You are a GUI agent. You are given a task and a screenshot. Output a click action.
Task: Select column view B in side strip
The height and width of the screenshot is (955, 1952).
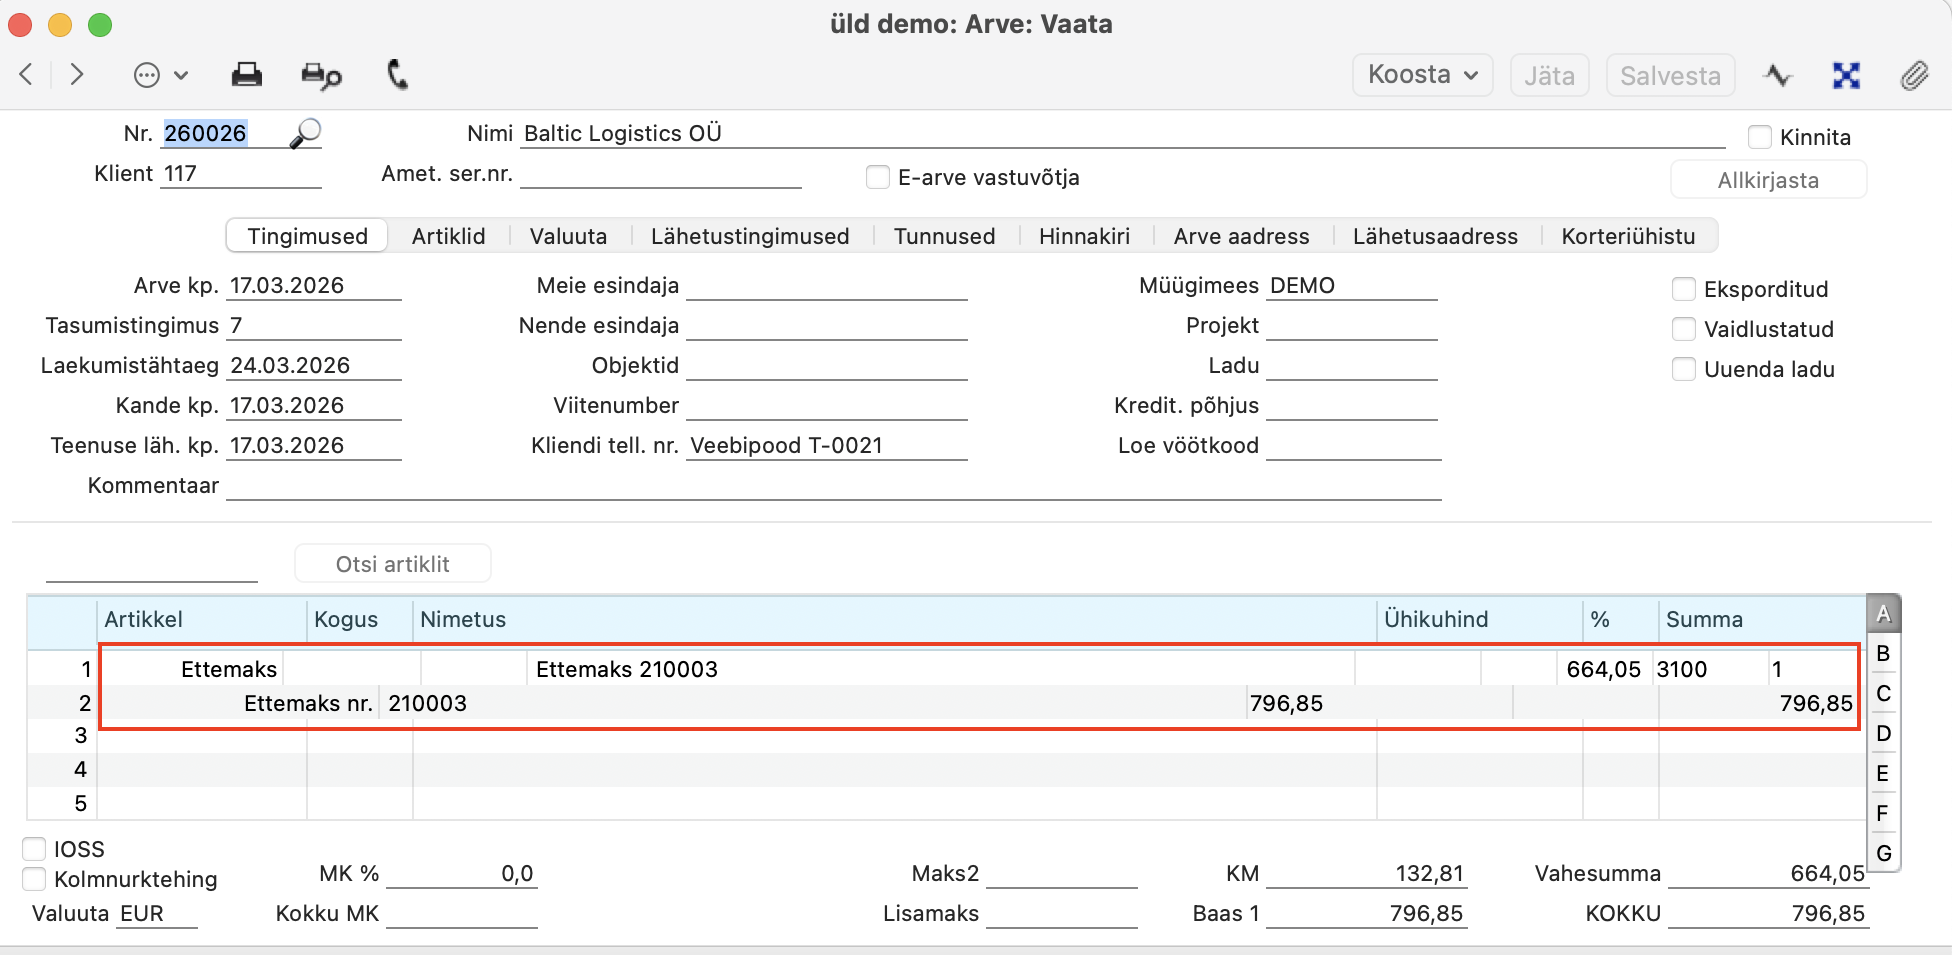tap(1883, 654)
